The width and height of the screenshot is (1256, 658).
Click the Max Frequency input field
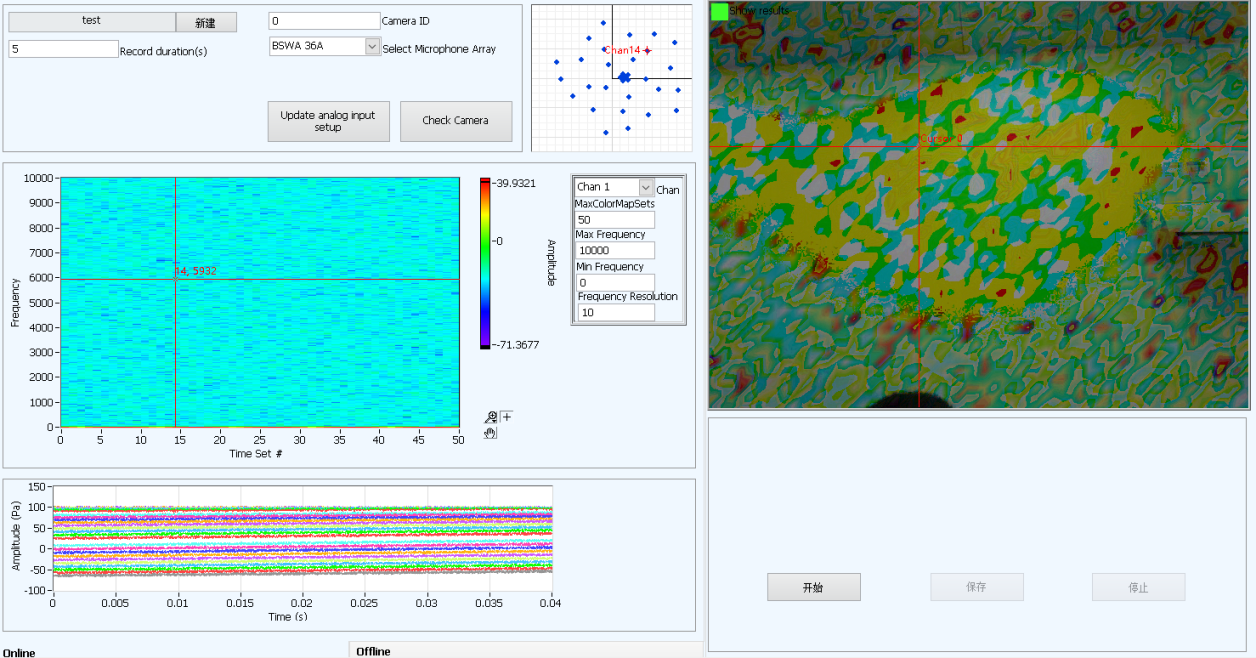614,250
